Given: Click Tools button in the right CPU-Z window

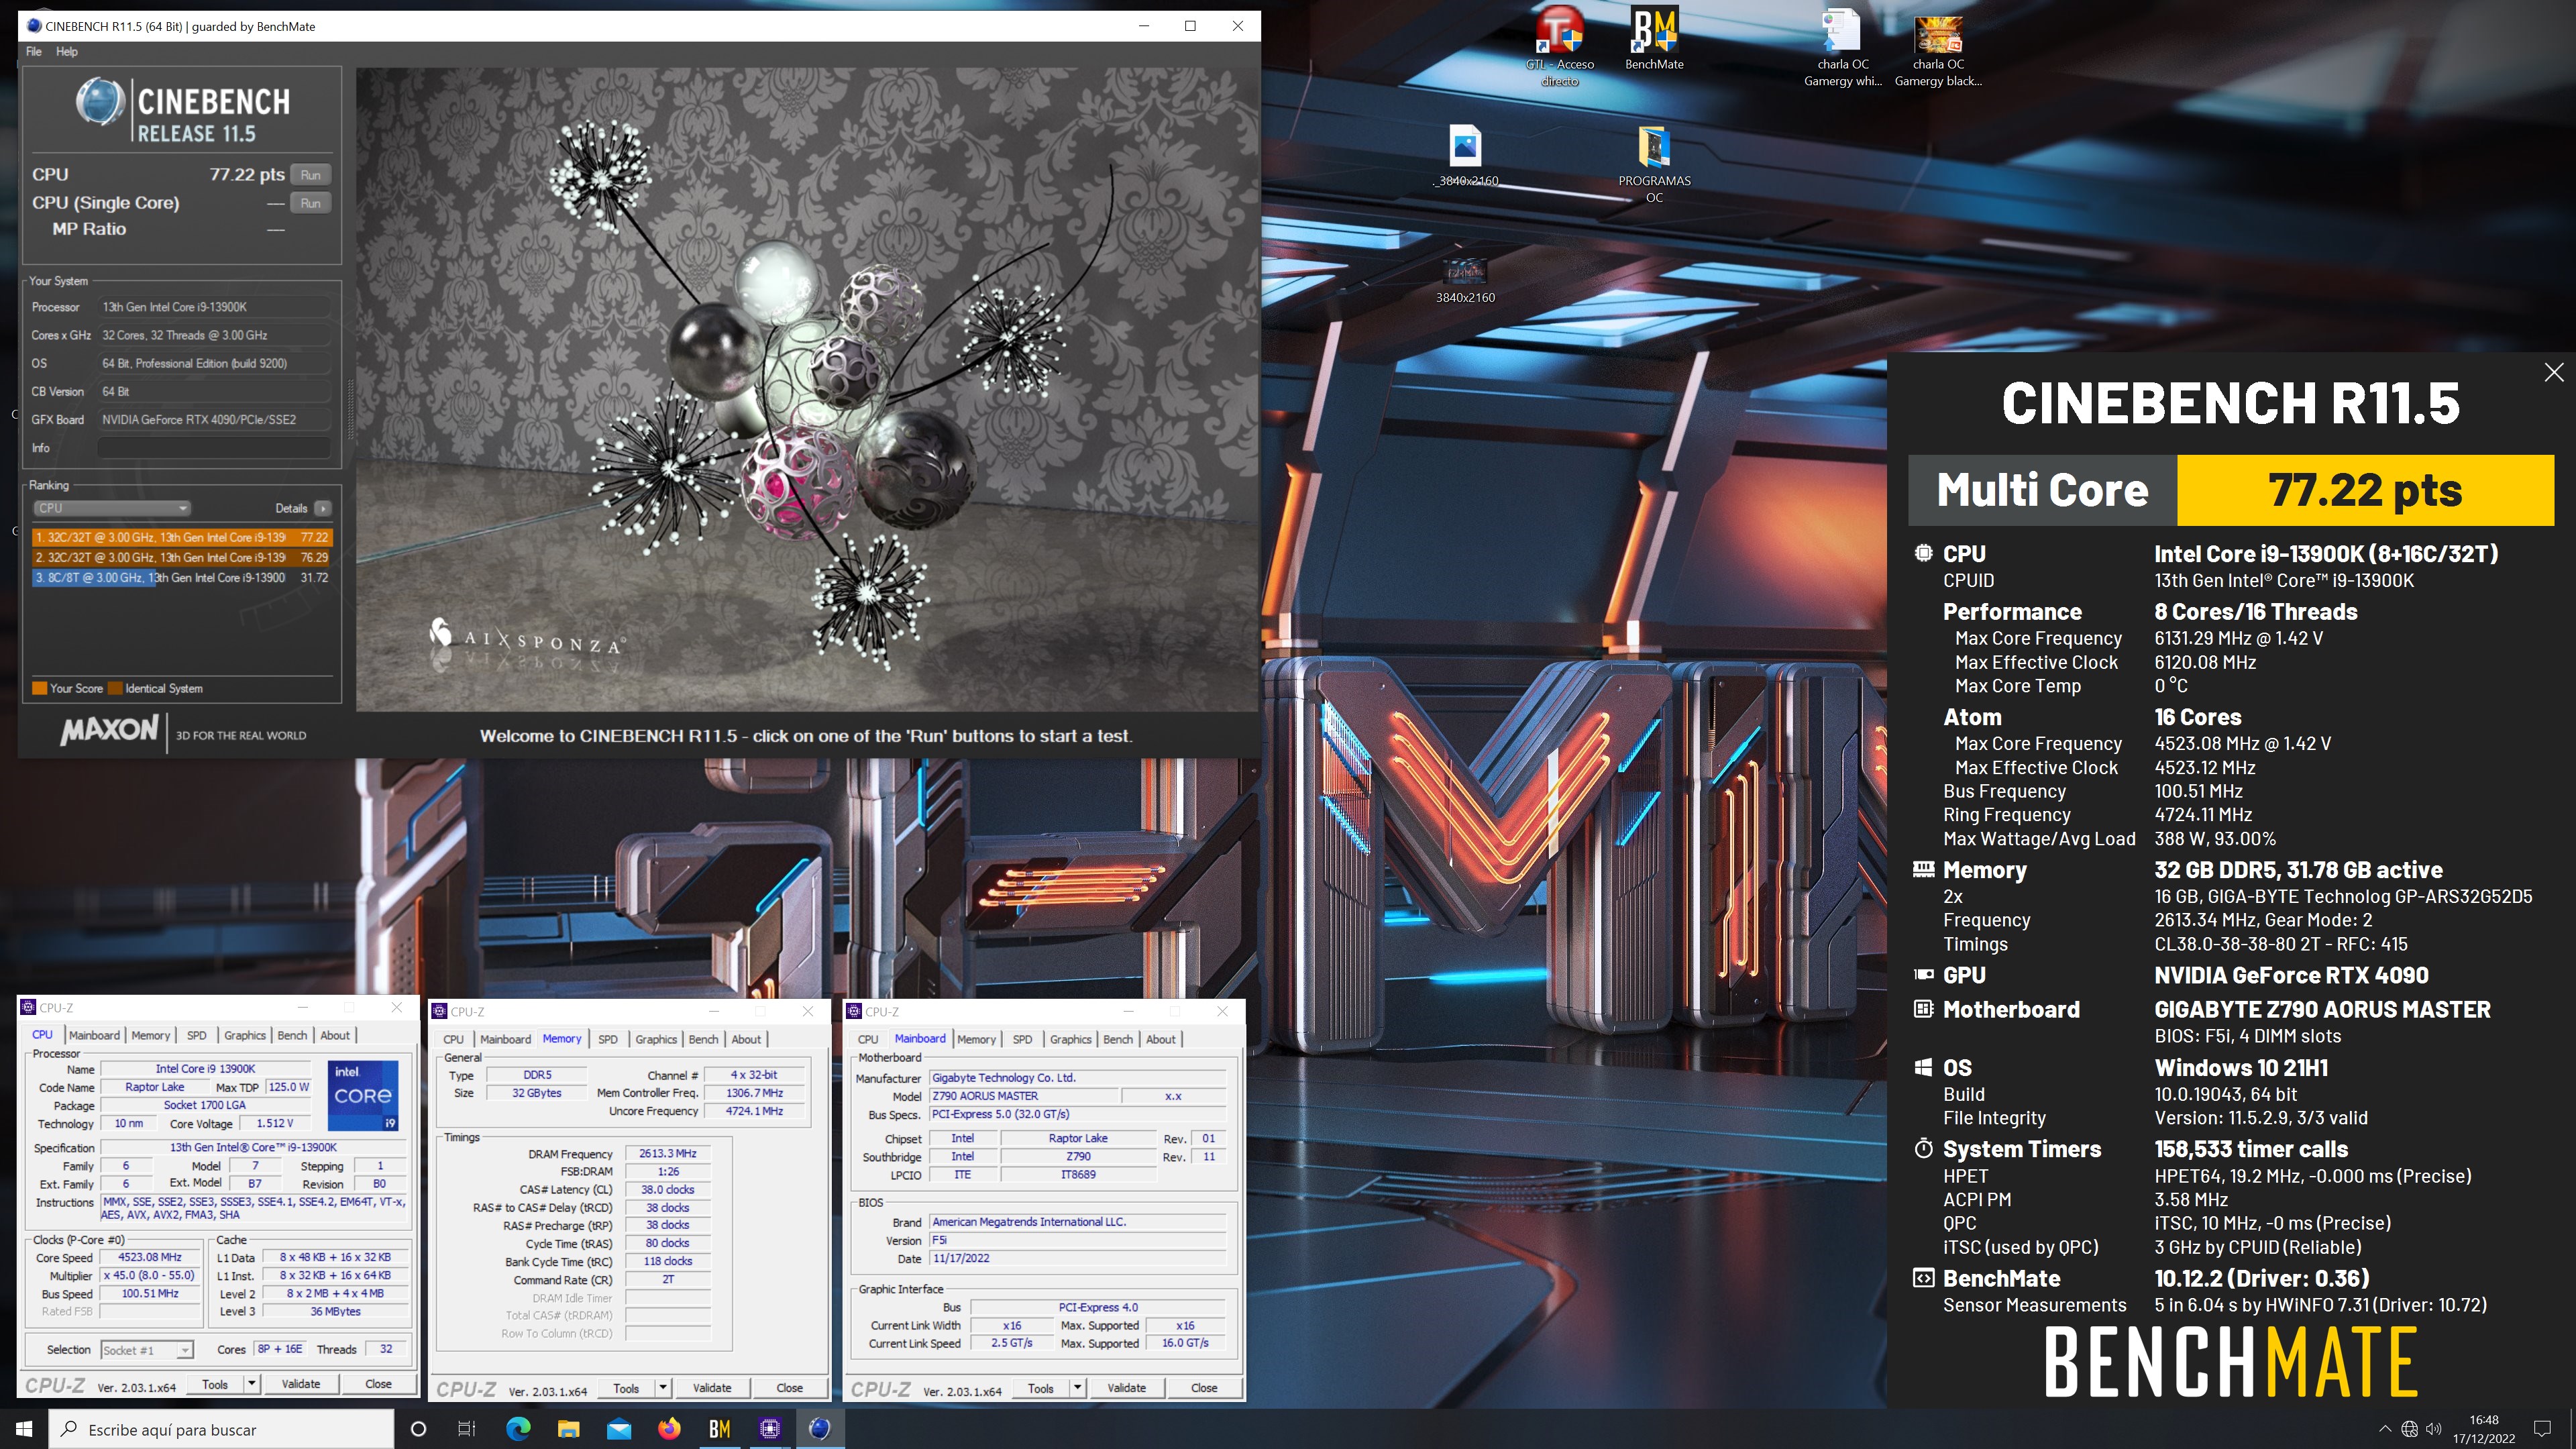Looking at the screenshot, I should 1041,1388.
